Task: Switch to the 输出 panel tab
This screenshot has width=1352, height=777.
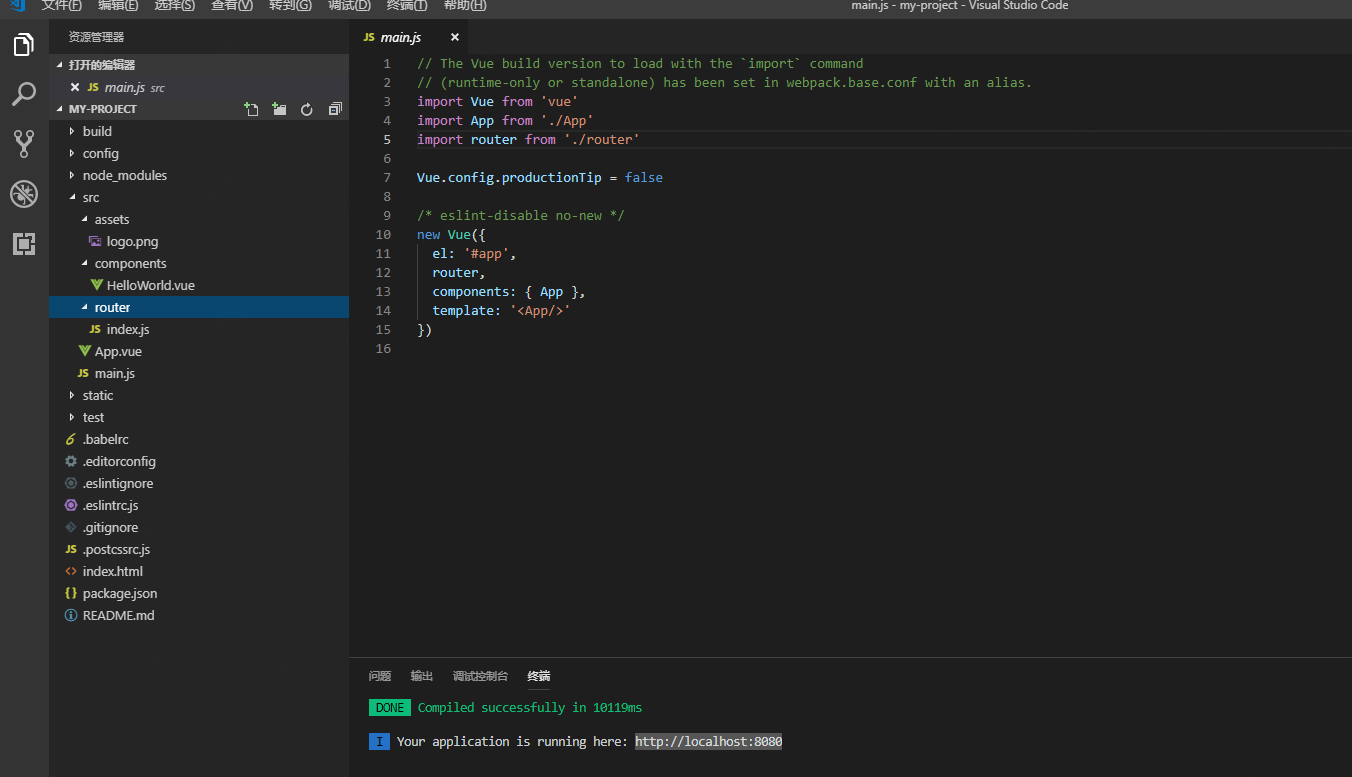Action: pyautogui.click(x=422, y=676)
